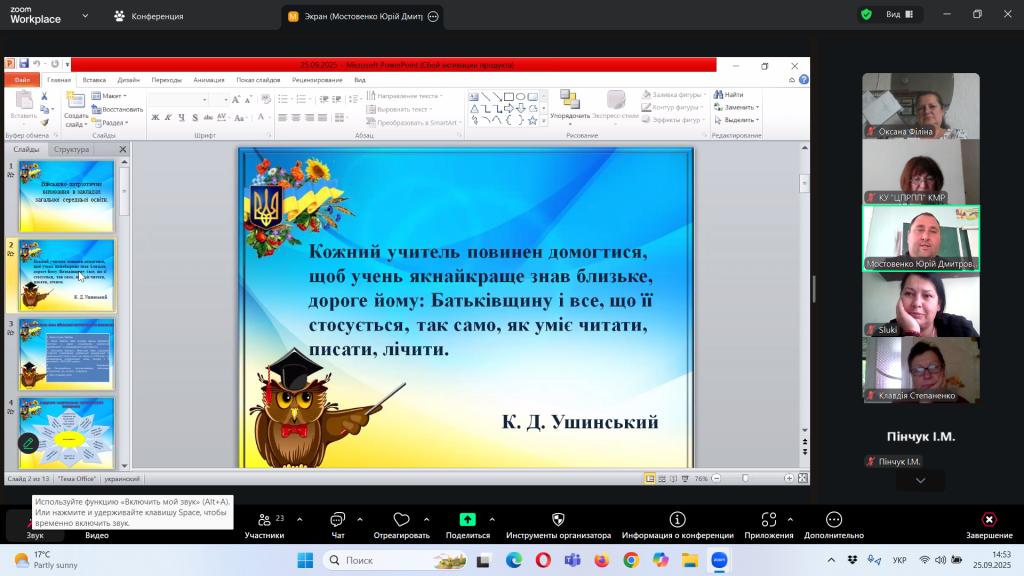This screenshot has height=576, width=1024.
Task: Click the green encryption shield icon
Action: (866, 14)
